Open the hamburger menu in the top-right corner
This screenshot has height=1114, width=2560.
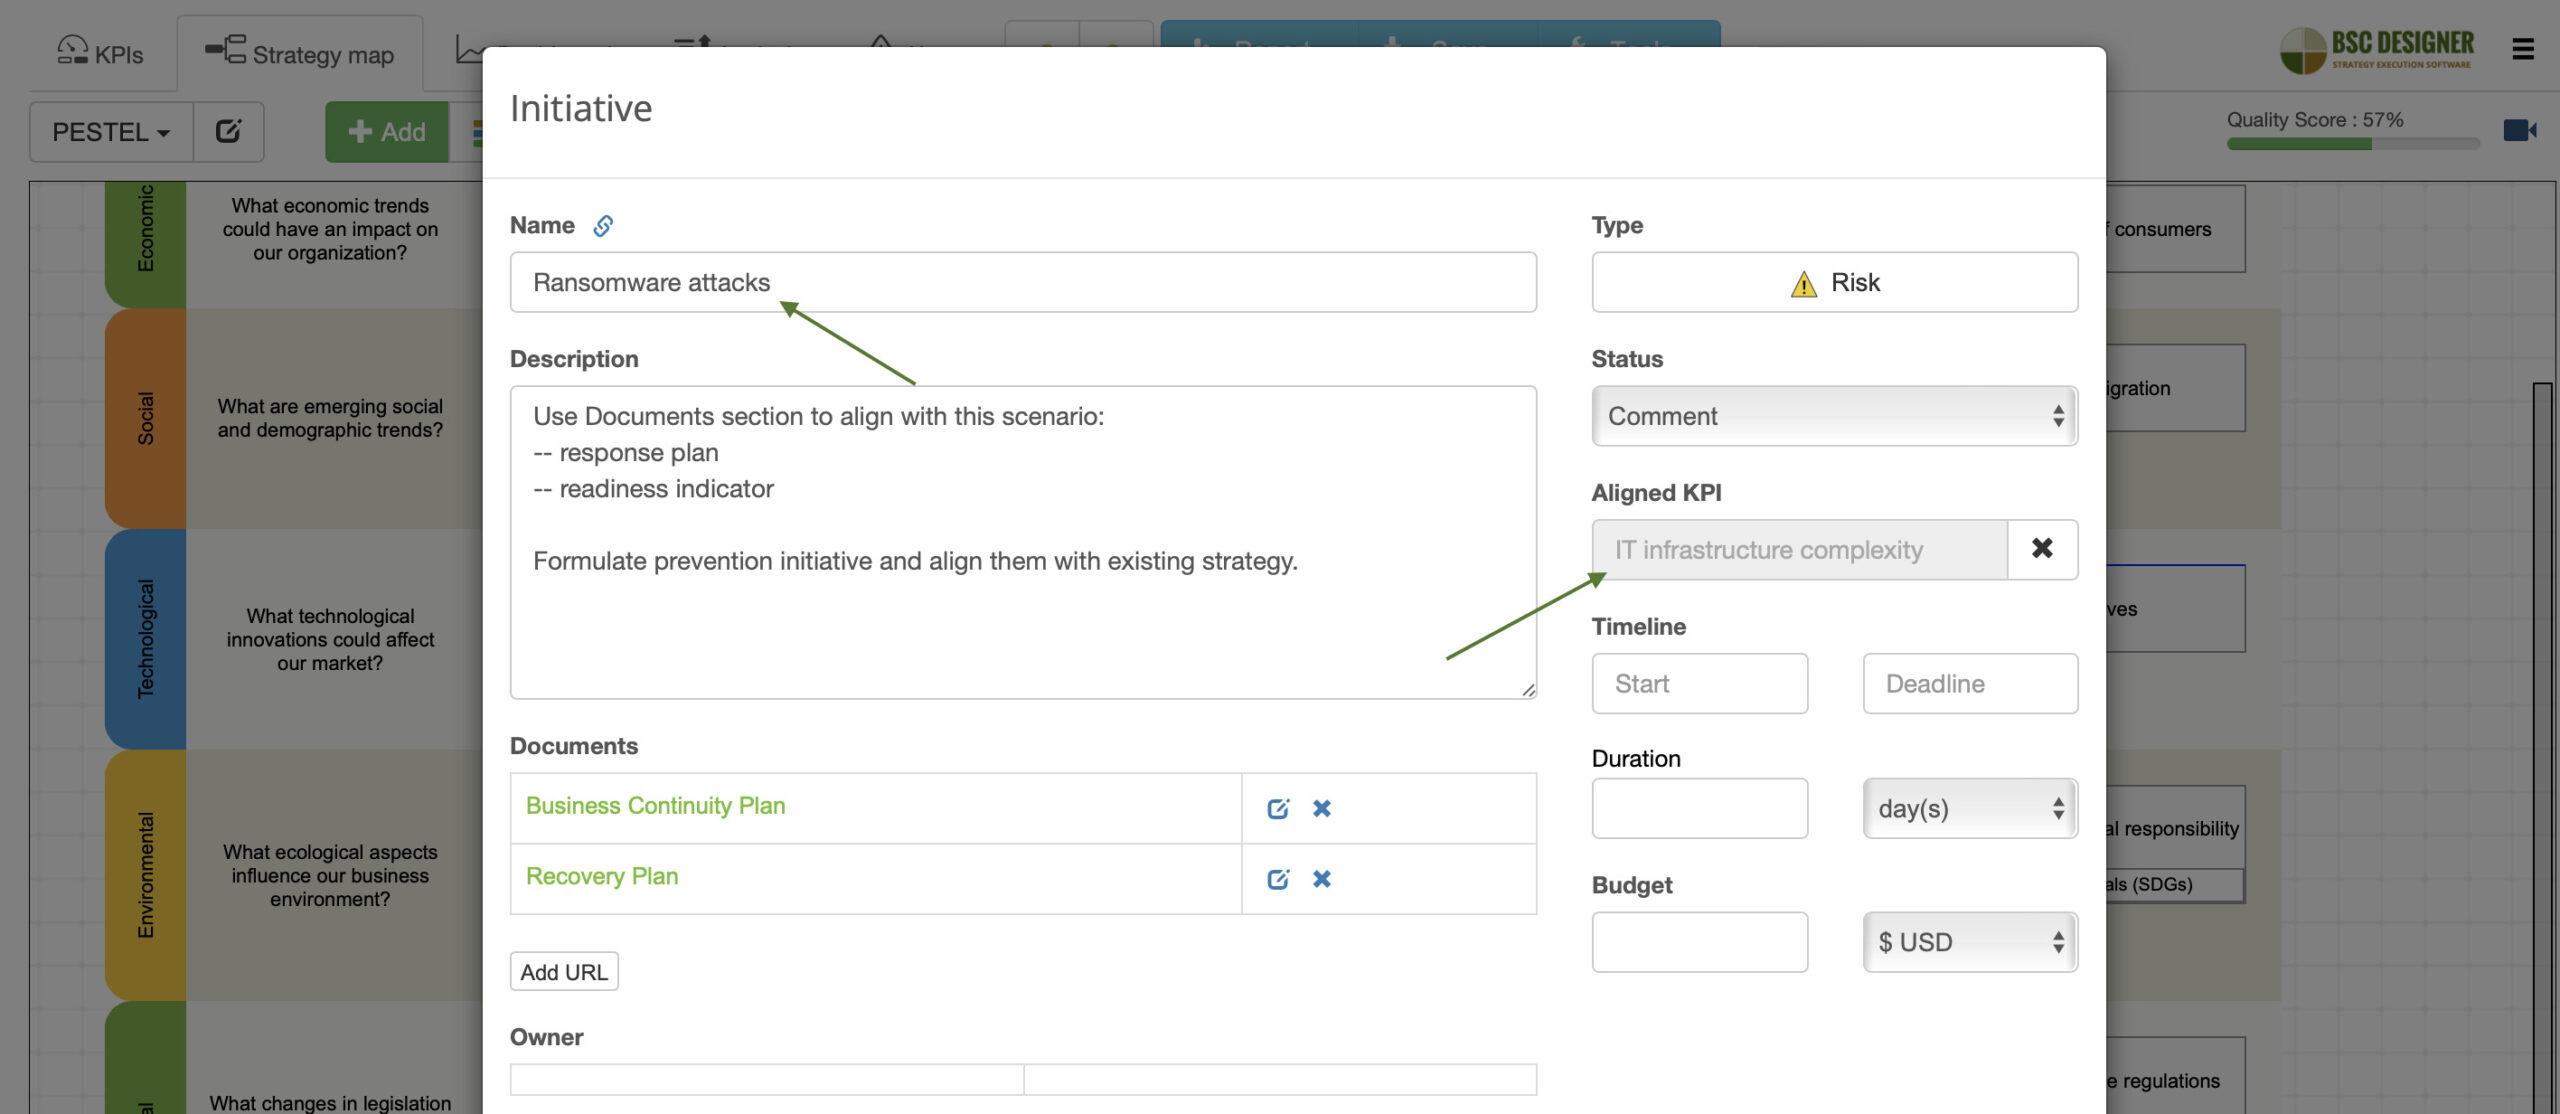click(x=2522, y=48)
